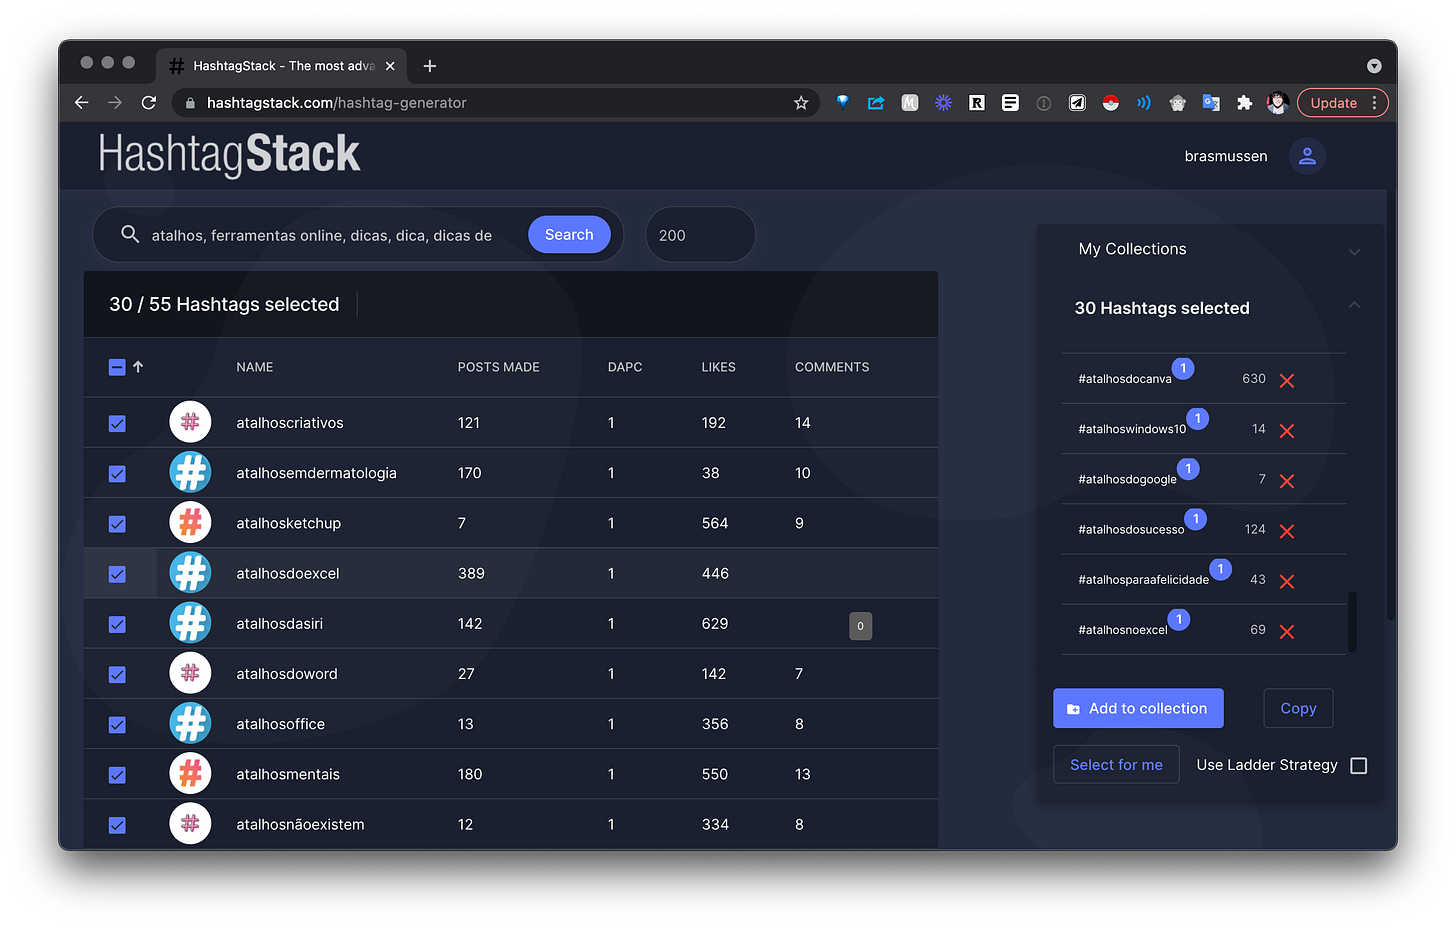
Task: Click the magnifier icon in the search box
Action: (130, 234)
